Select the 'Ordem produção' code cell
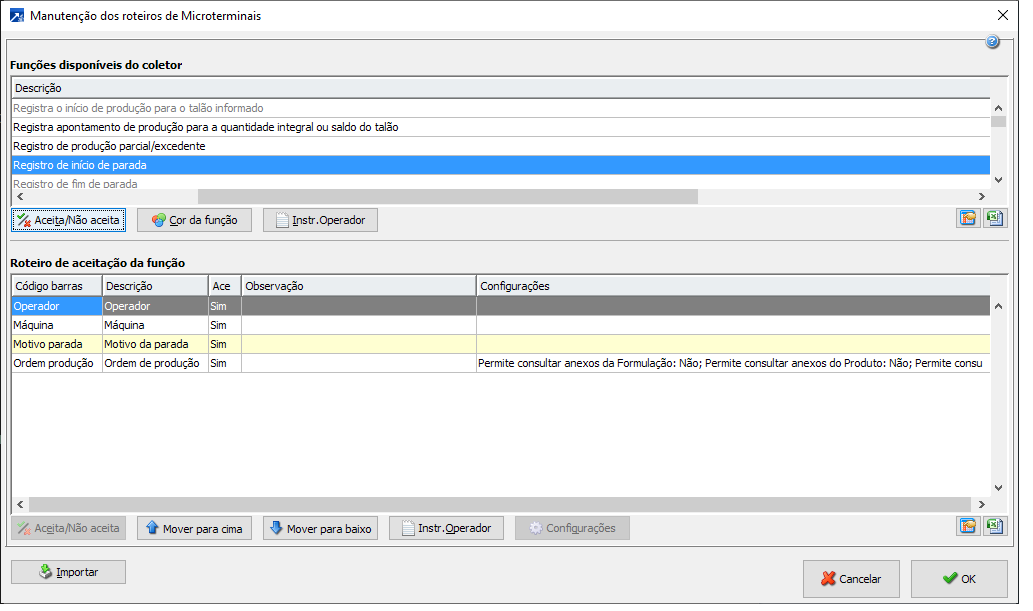The width and height of the screenshot is (1033, 611). [57, 363]
